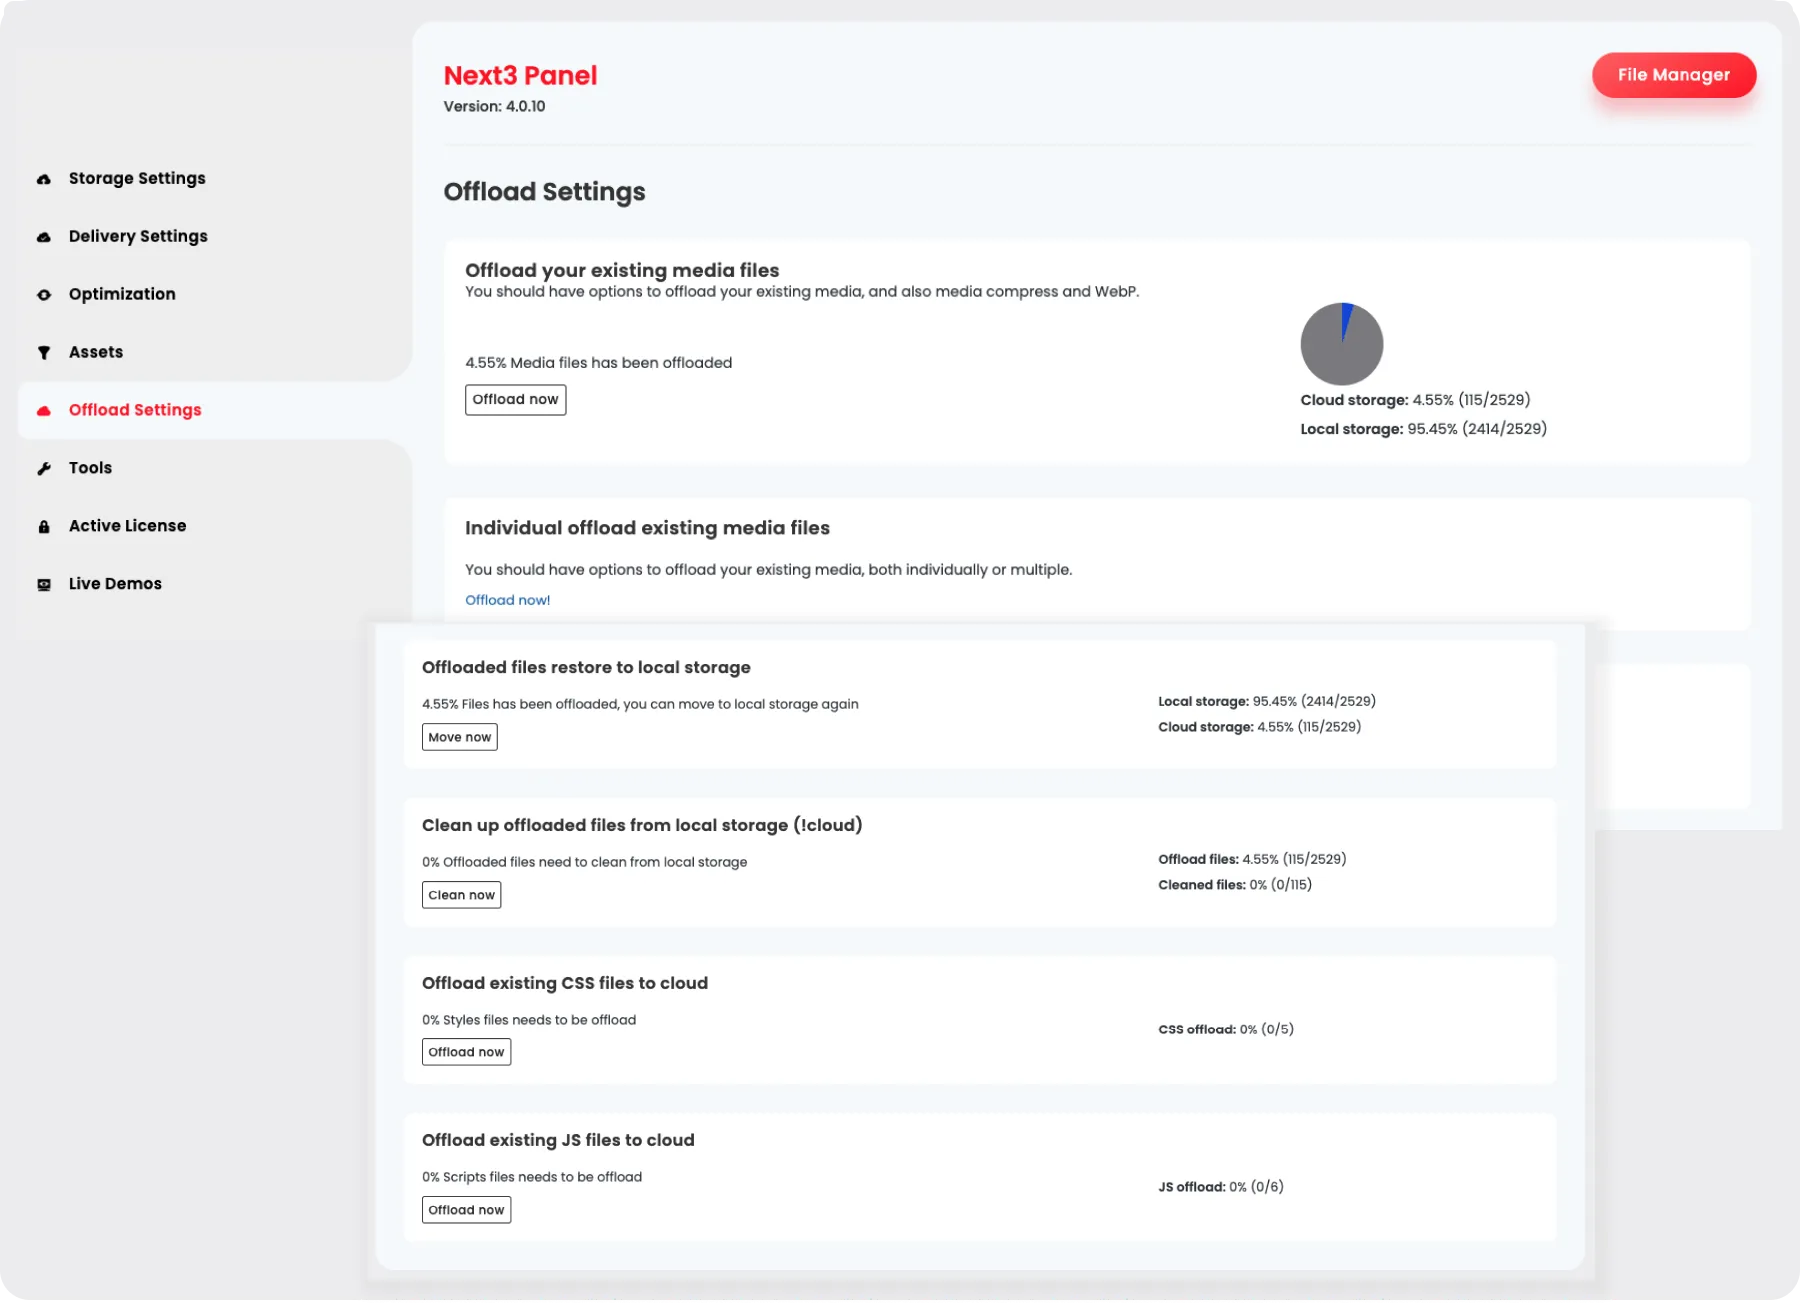Click the Optimization eye icon

[x=44, y=295]
